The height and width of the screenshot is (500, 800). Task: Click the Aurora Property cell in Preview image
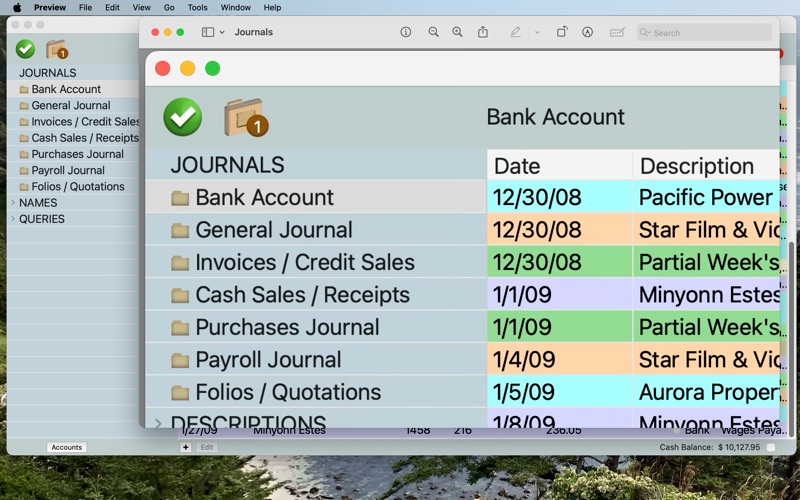(x=706, y=392)
